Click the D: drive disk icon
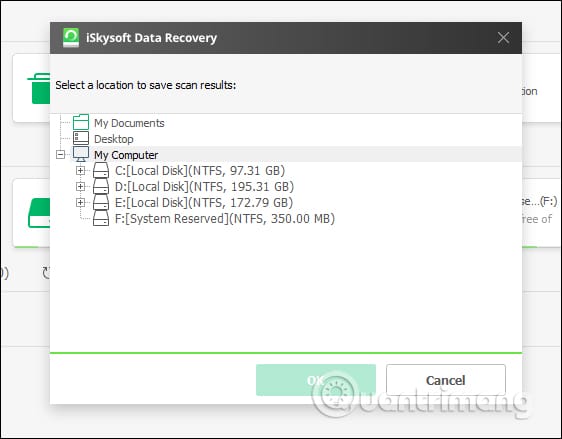This screenshot has width=562, height=439. (x=101, y=186)
